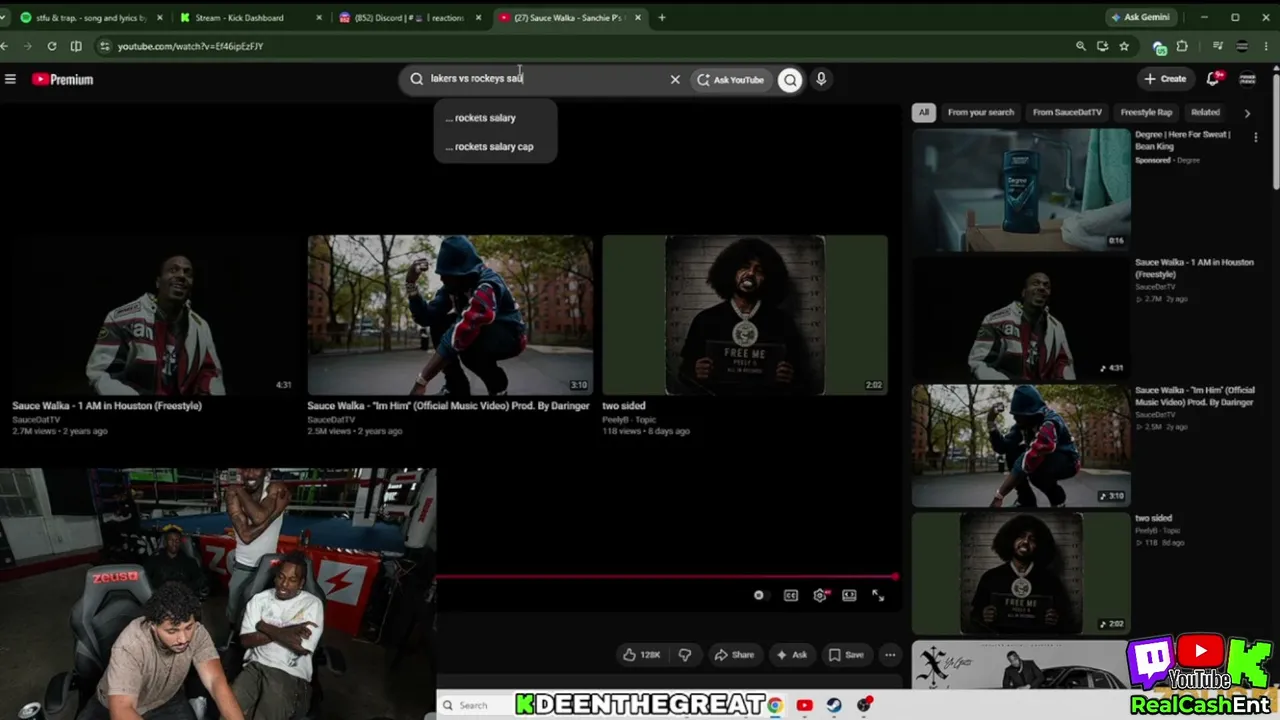This screenshot has width=1280, height=720.
Task: Close the Spotify "stfu & trap" tab
Action: (159, 18)
